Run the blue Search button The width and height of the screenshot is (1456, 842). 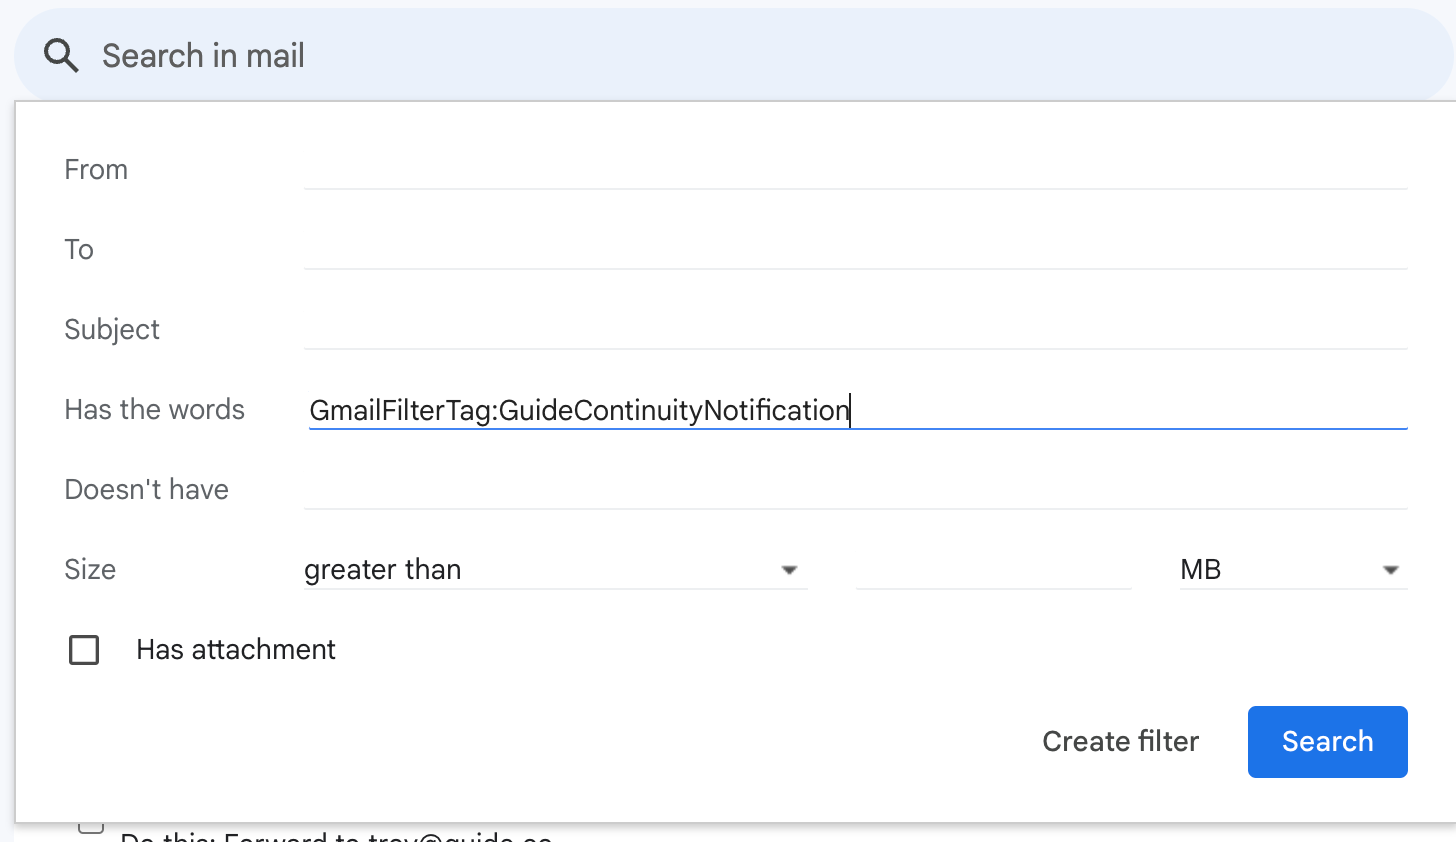tap(1327, 741)
